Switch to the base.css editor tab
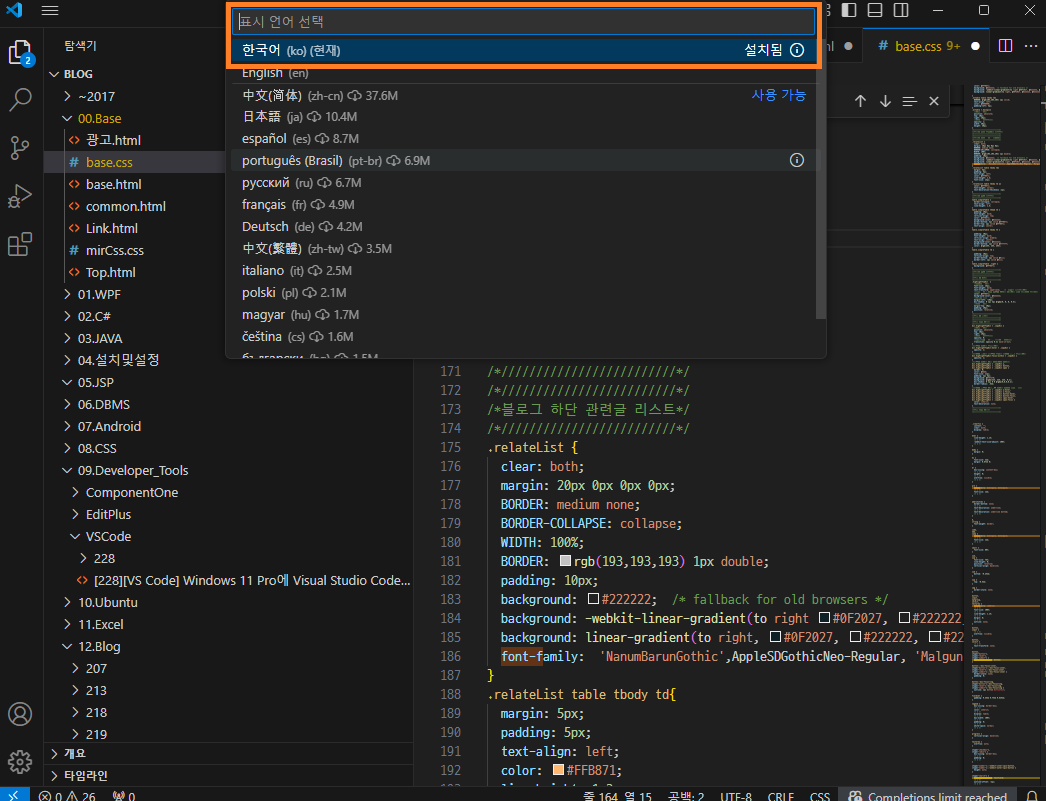The height and width of the screenshot is (801, 1046). click(927, 46)
